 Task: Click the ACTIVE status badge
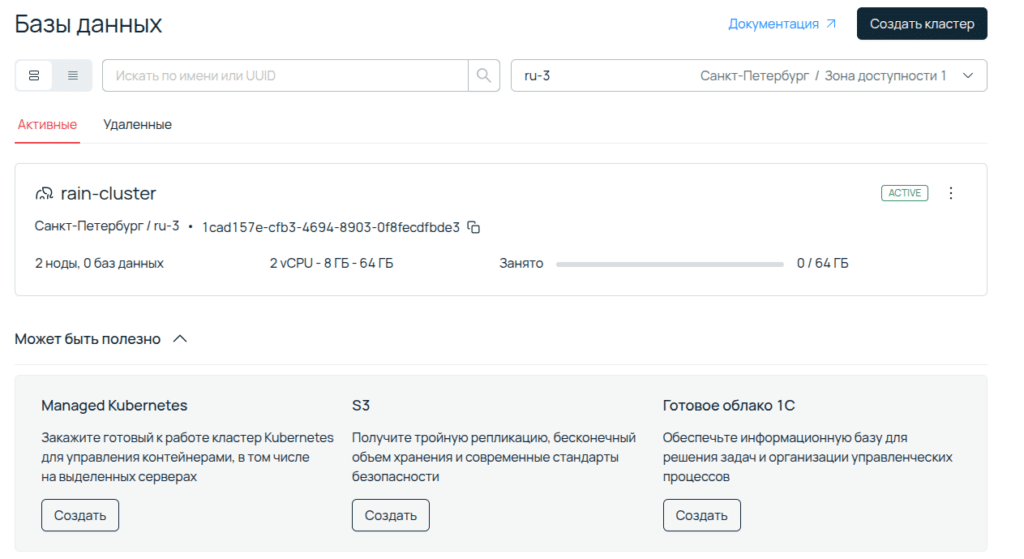coord(904,193)
